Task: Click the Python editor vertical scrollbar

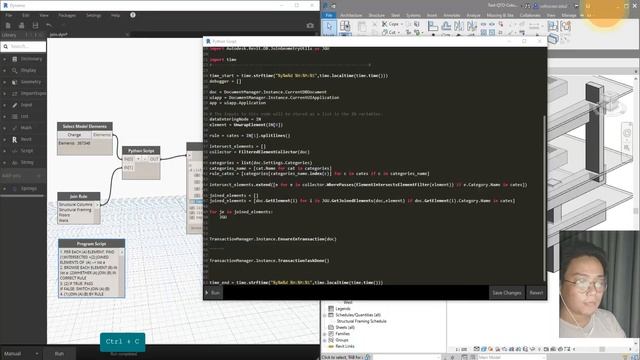Action: coord(544,198)
